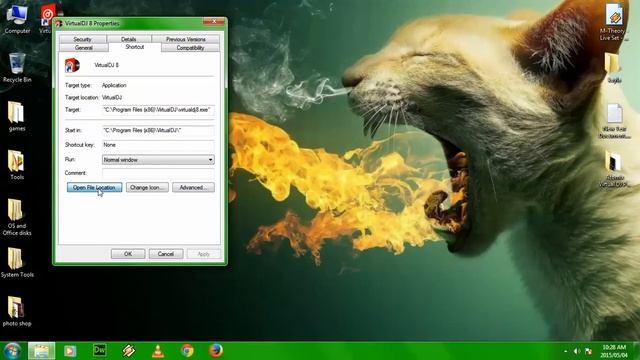
Task: Click the 'VirtualDJ' target location value
Action: tap(112, 98)
